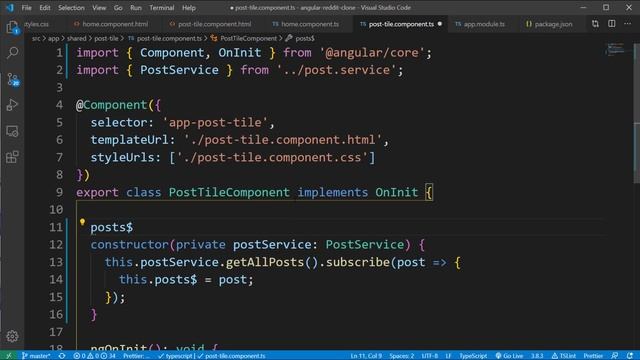Switch to the home.component.ts tab

tap(310, 24)
